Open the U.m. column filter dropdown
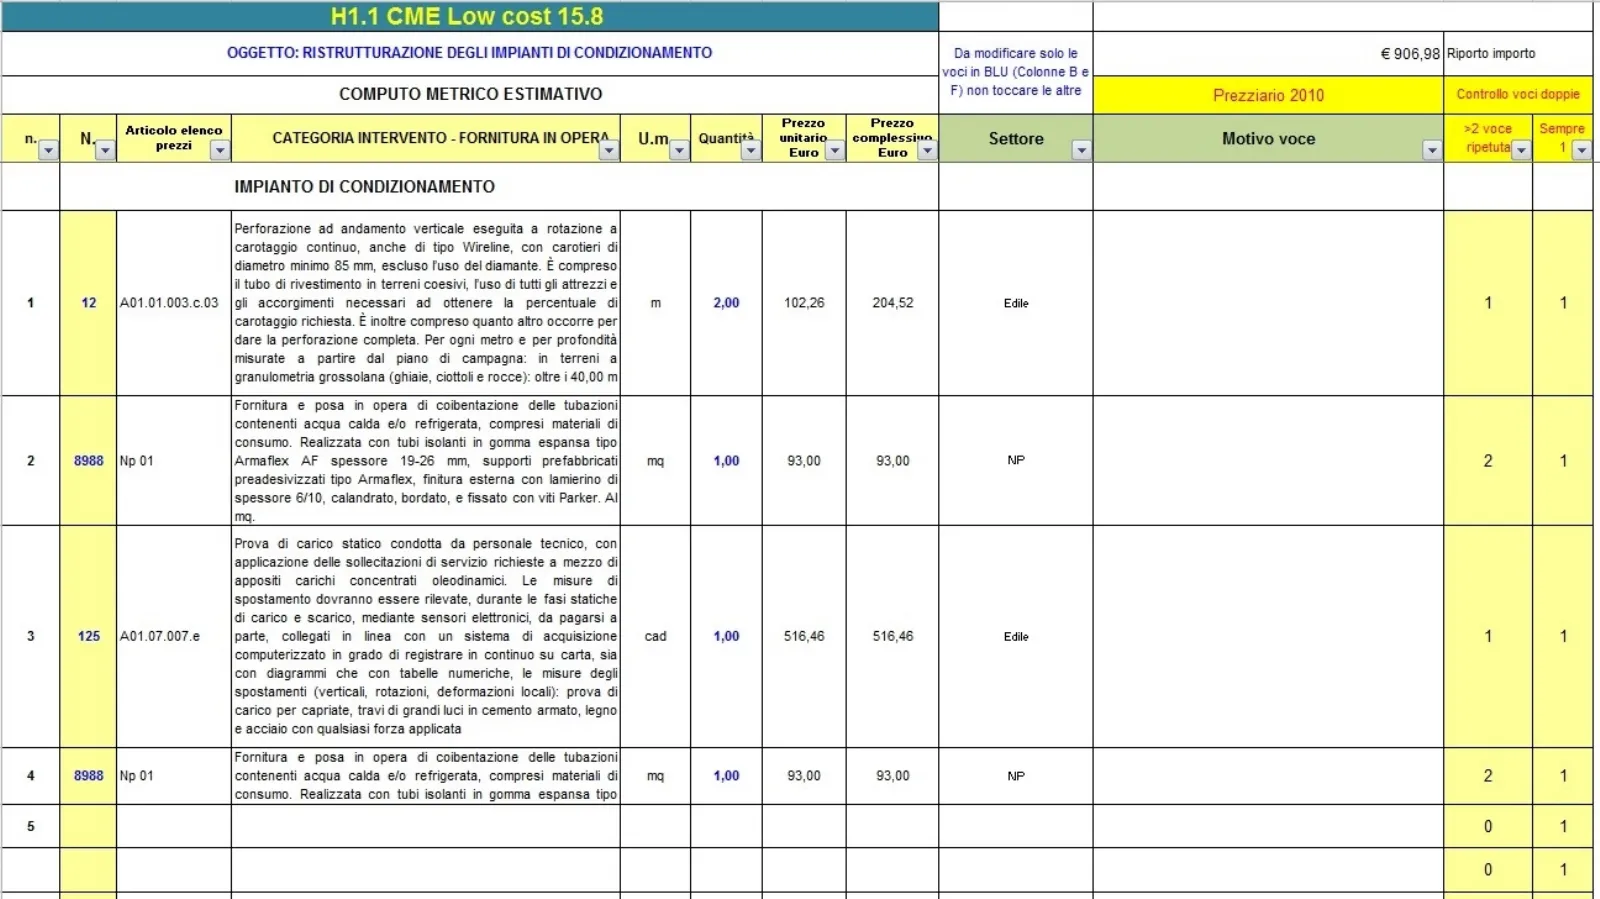Viewport: 1600px width, 899px height. point(679,150)
